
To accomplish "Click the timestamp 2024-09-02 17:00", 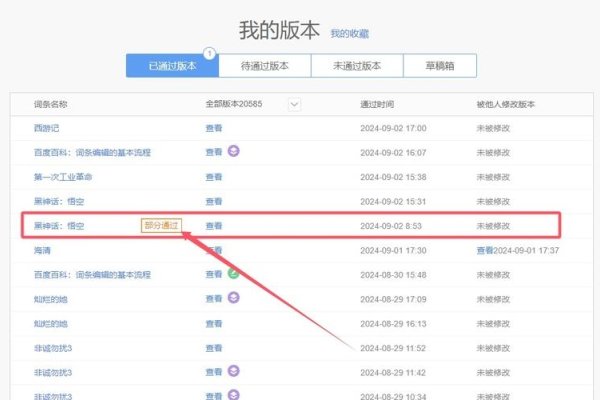I will pos(393,128).
